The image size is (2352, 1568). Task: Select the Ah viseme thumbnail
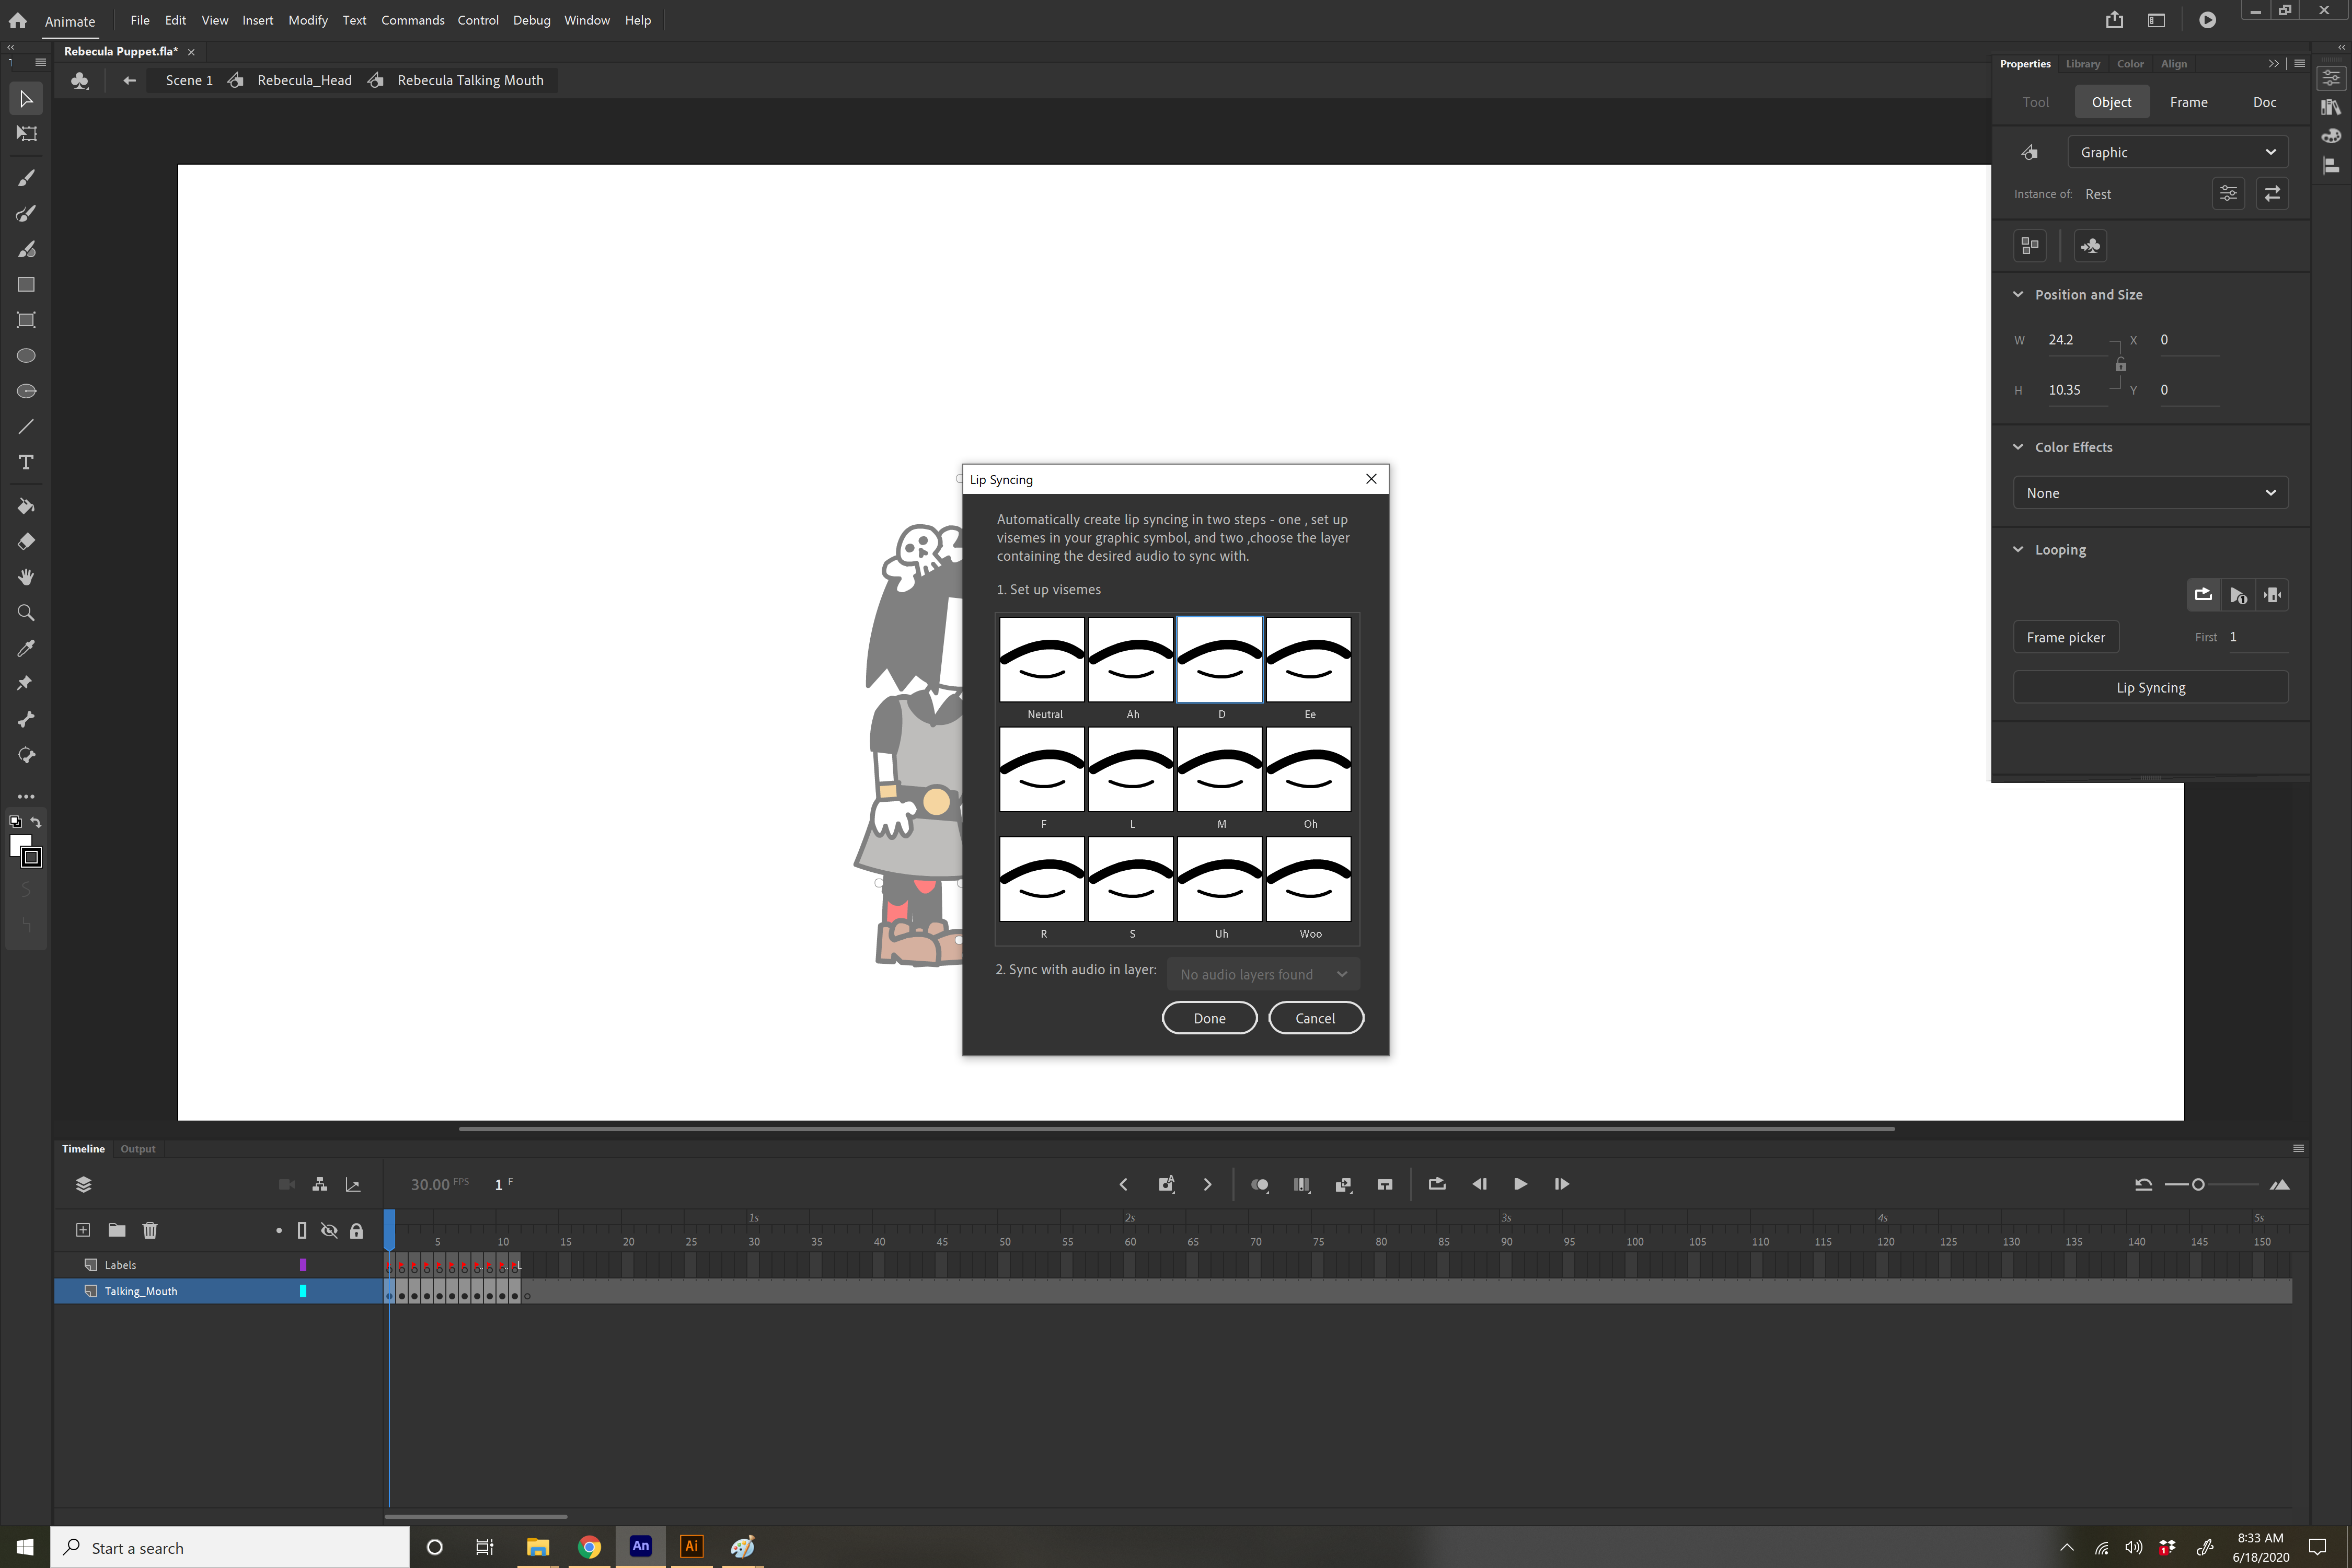click(x=1131, y=659)
